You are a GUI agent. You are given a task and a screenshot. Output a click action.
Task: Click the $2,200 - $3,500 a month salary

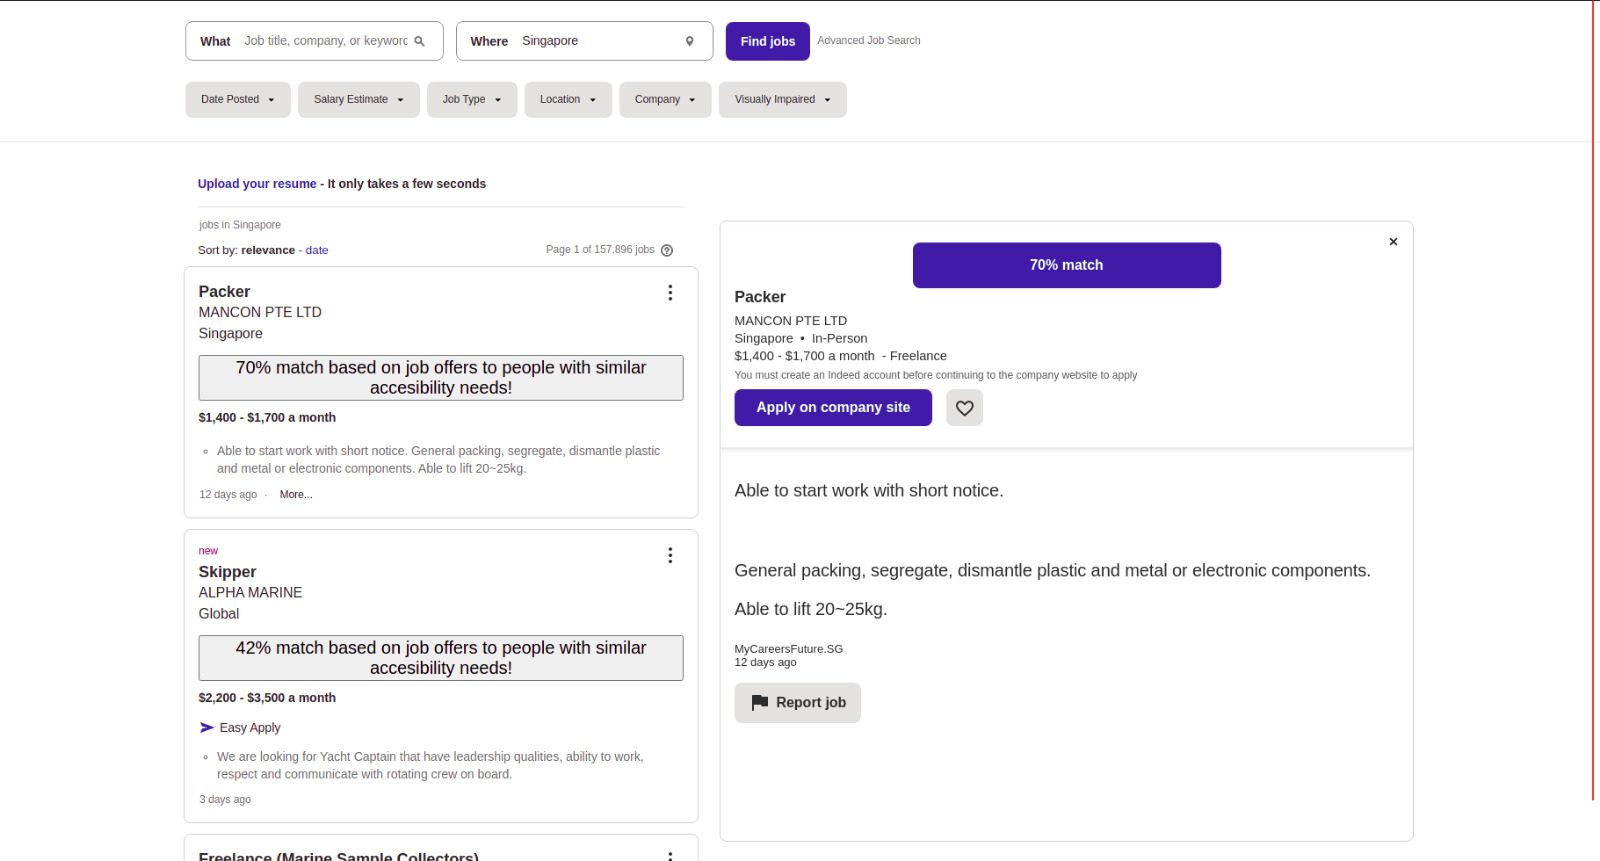click(x=267, y=698)
